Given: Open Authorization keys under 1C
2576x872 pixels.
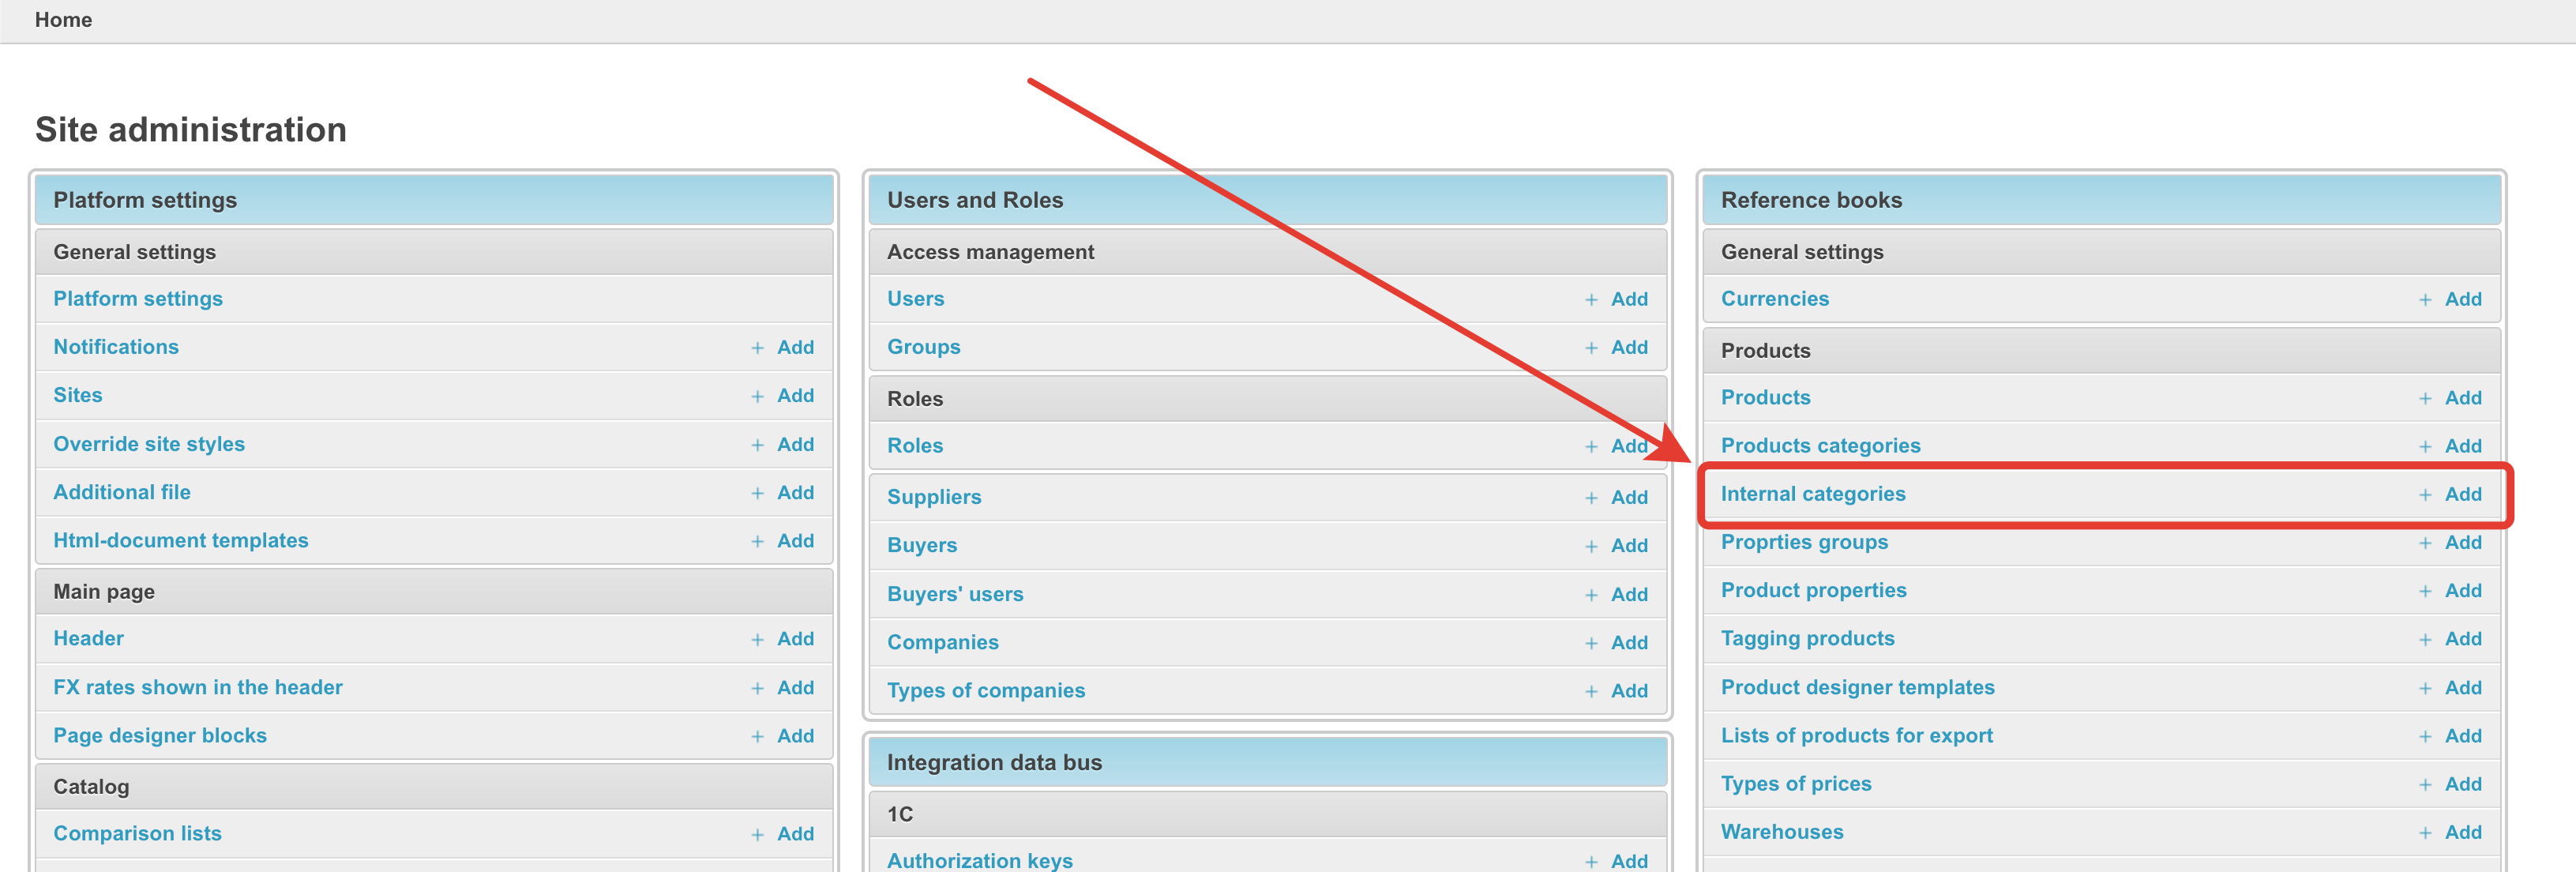Looking at the screenshot, I should (979, 860).
